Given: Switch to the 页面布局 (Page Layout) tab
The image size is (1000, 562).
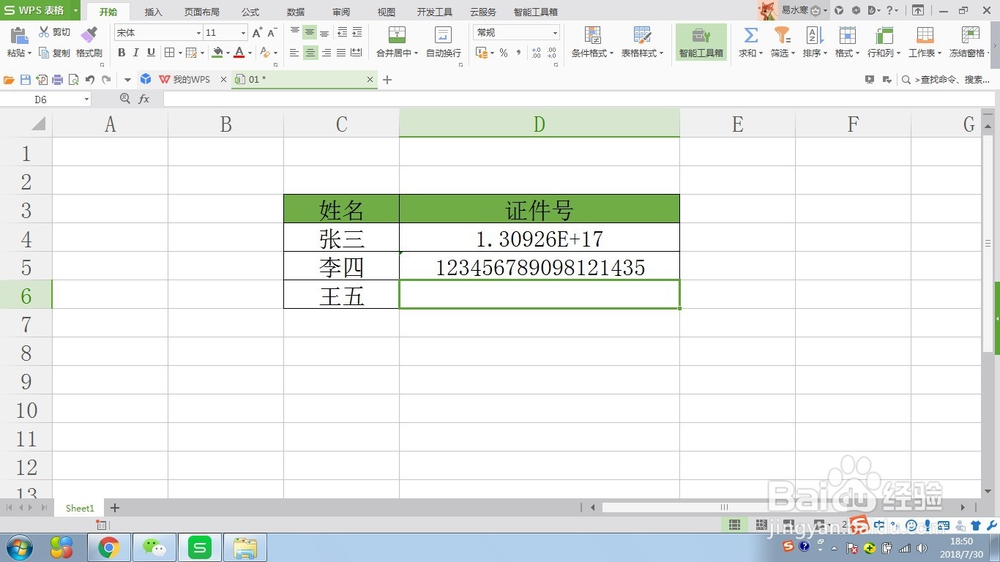Looking at the screenshot, I should [x=202, y=11].
